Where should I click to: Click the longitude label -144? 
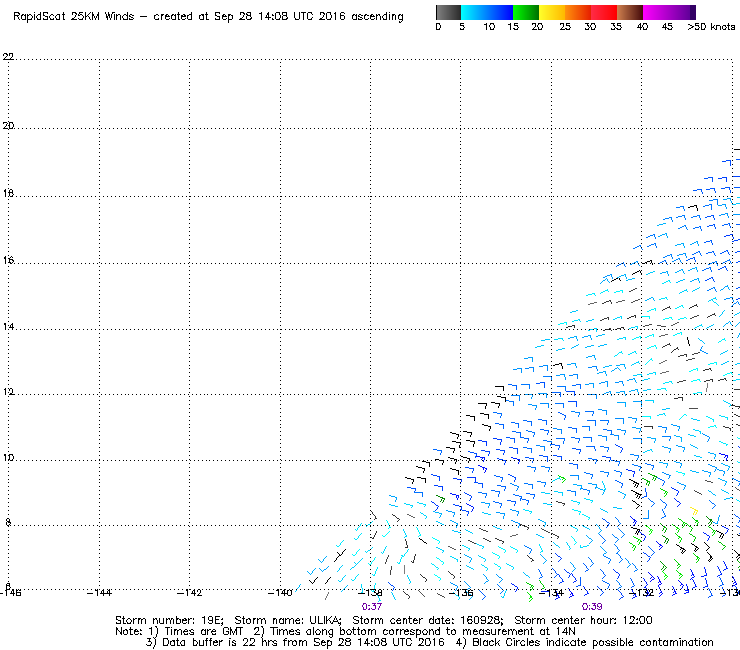point(99,593)
